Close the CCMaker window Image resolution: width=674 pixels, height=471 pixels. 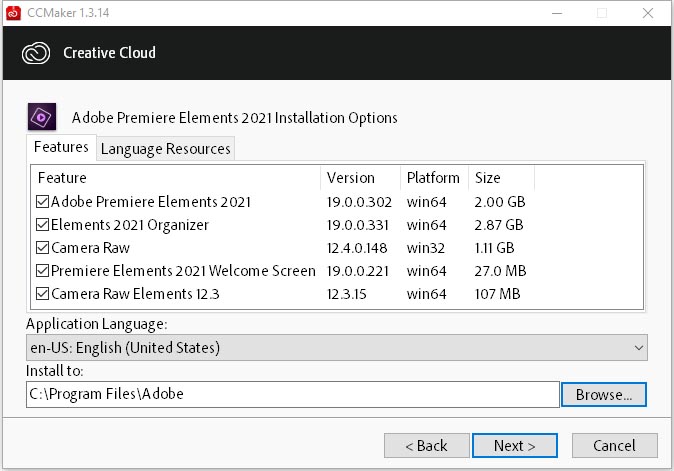coord(648,13)
